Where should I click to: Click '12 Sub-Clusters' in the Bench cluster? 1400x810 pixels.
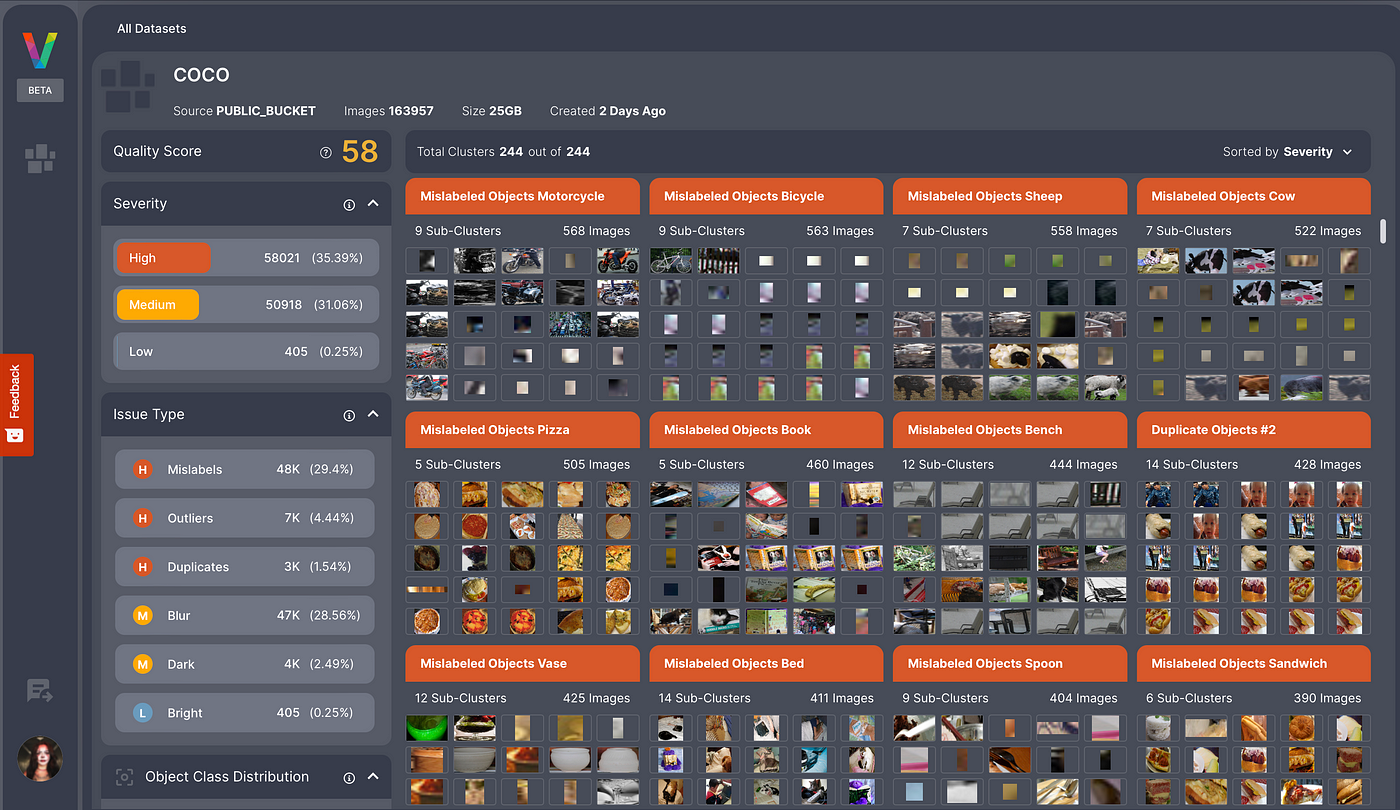(948, 465)
